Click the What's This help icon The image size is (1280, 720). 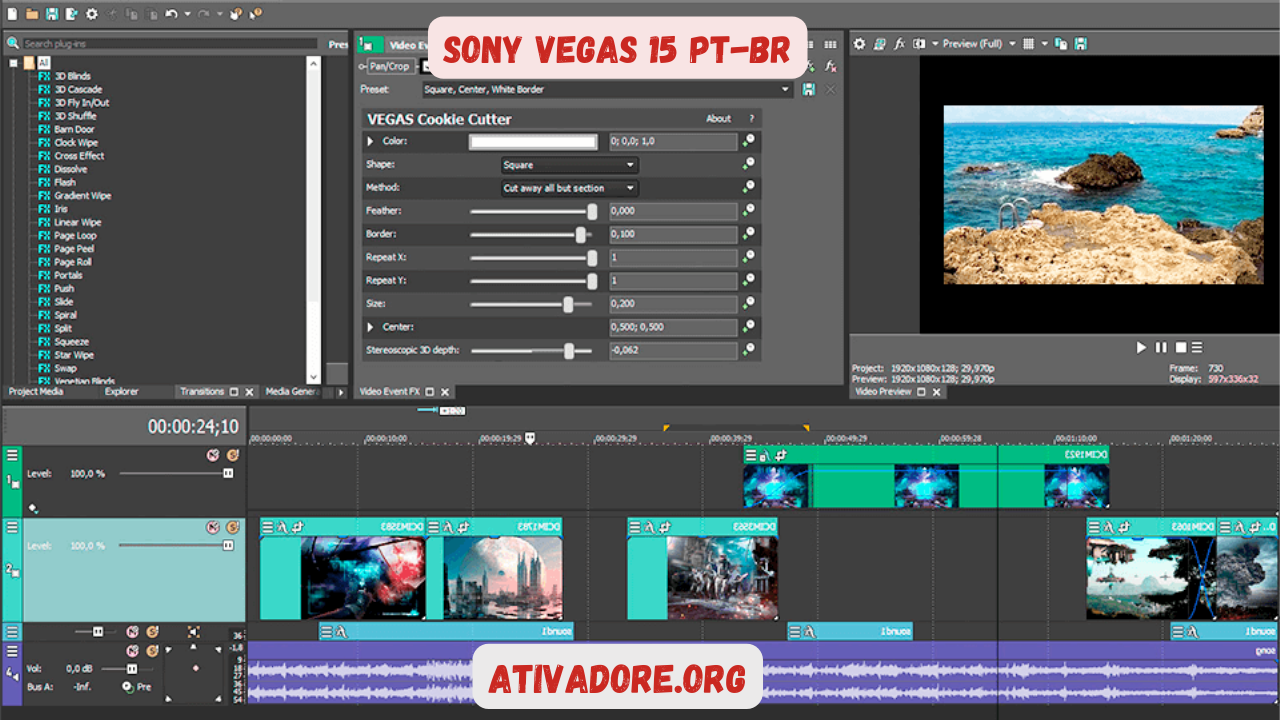pos(255,14)
